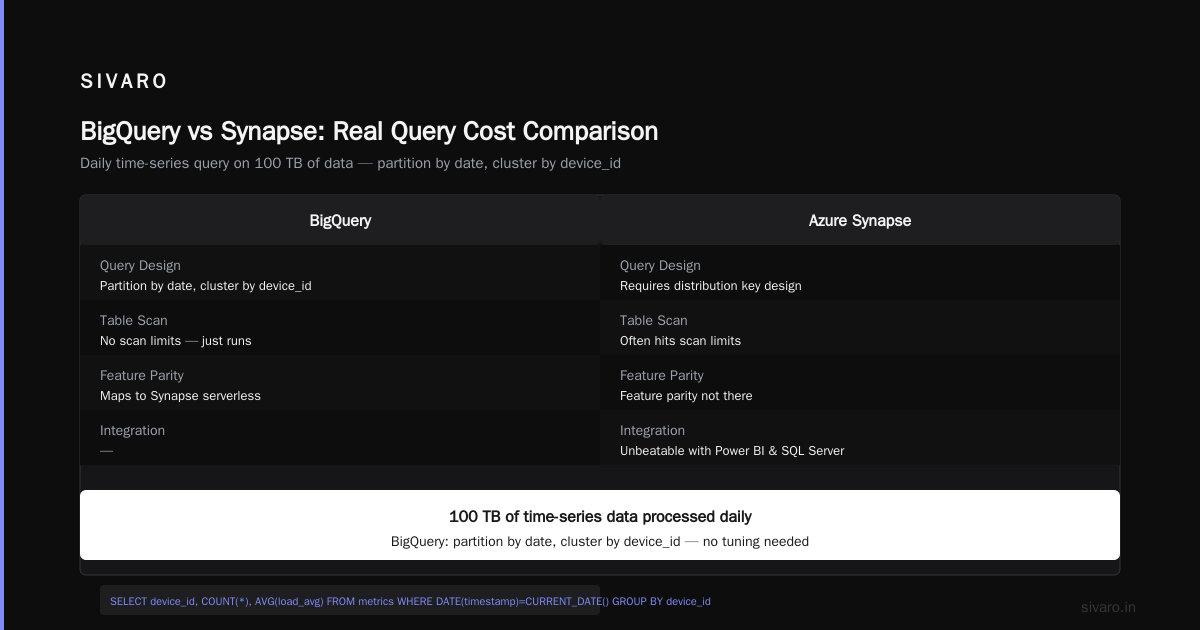Click the SIVARO logo text
Viewport: 1200px width, 630px height.
[124, 82]
